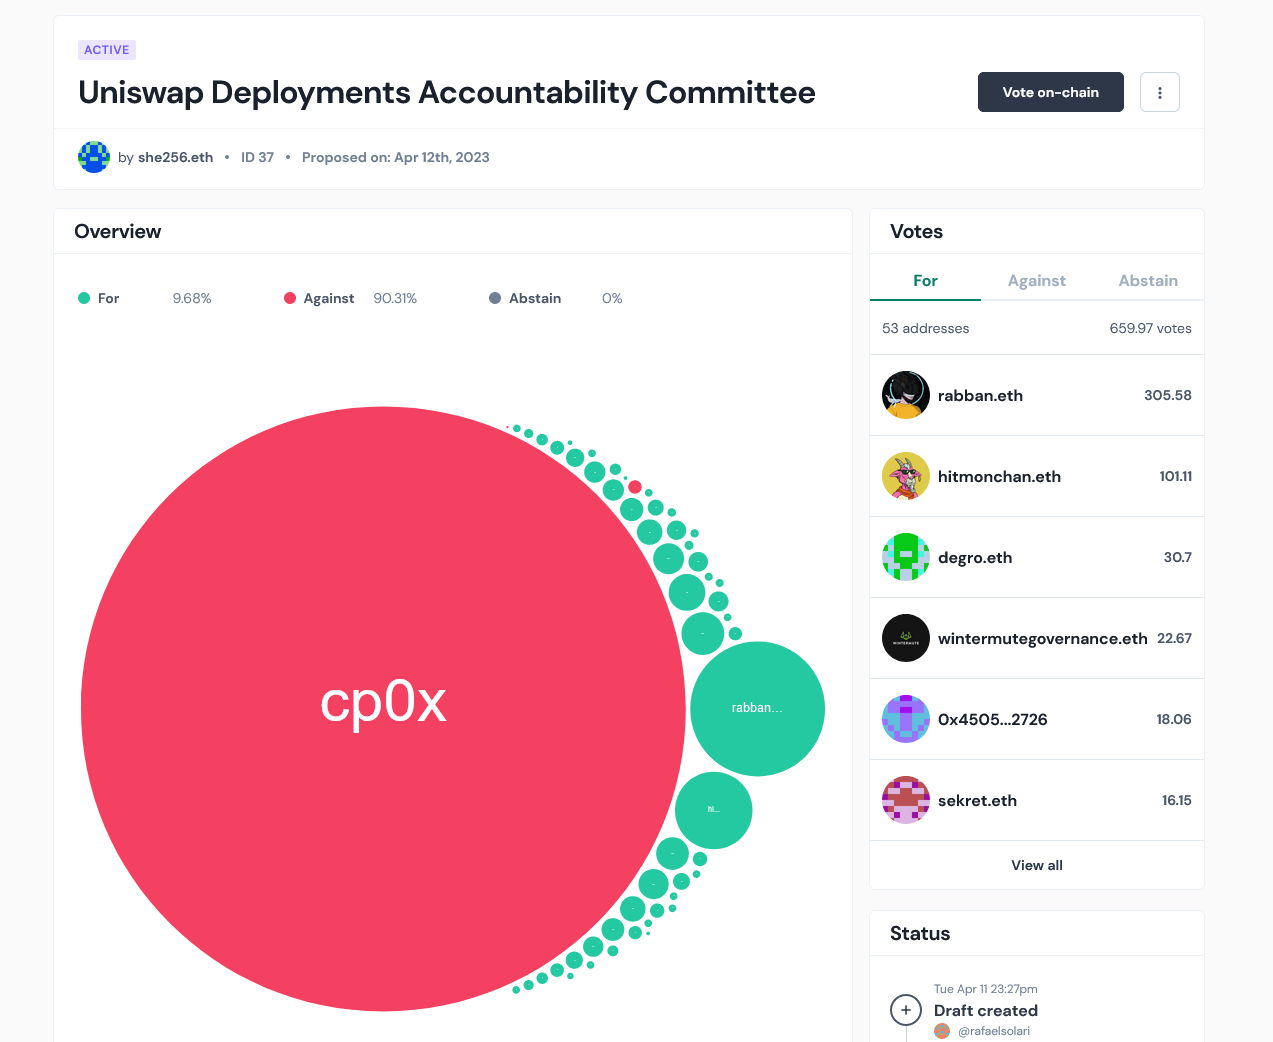Image resolution: width=1273 pixels, height=1042 pixels.
Task: Click the red Against legend dot
Action: tap(290, 298)
